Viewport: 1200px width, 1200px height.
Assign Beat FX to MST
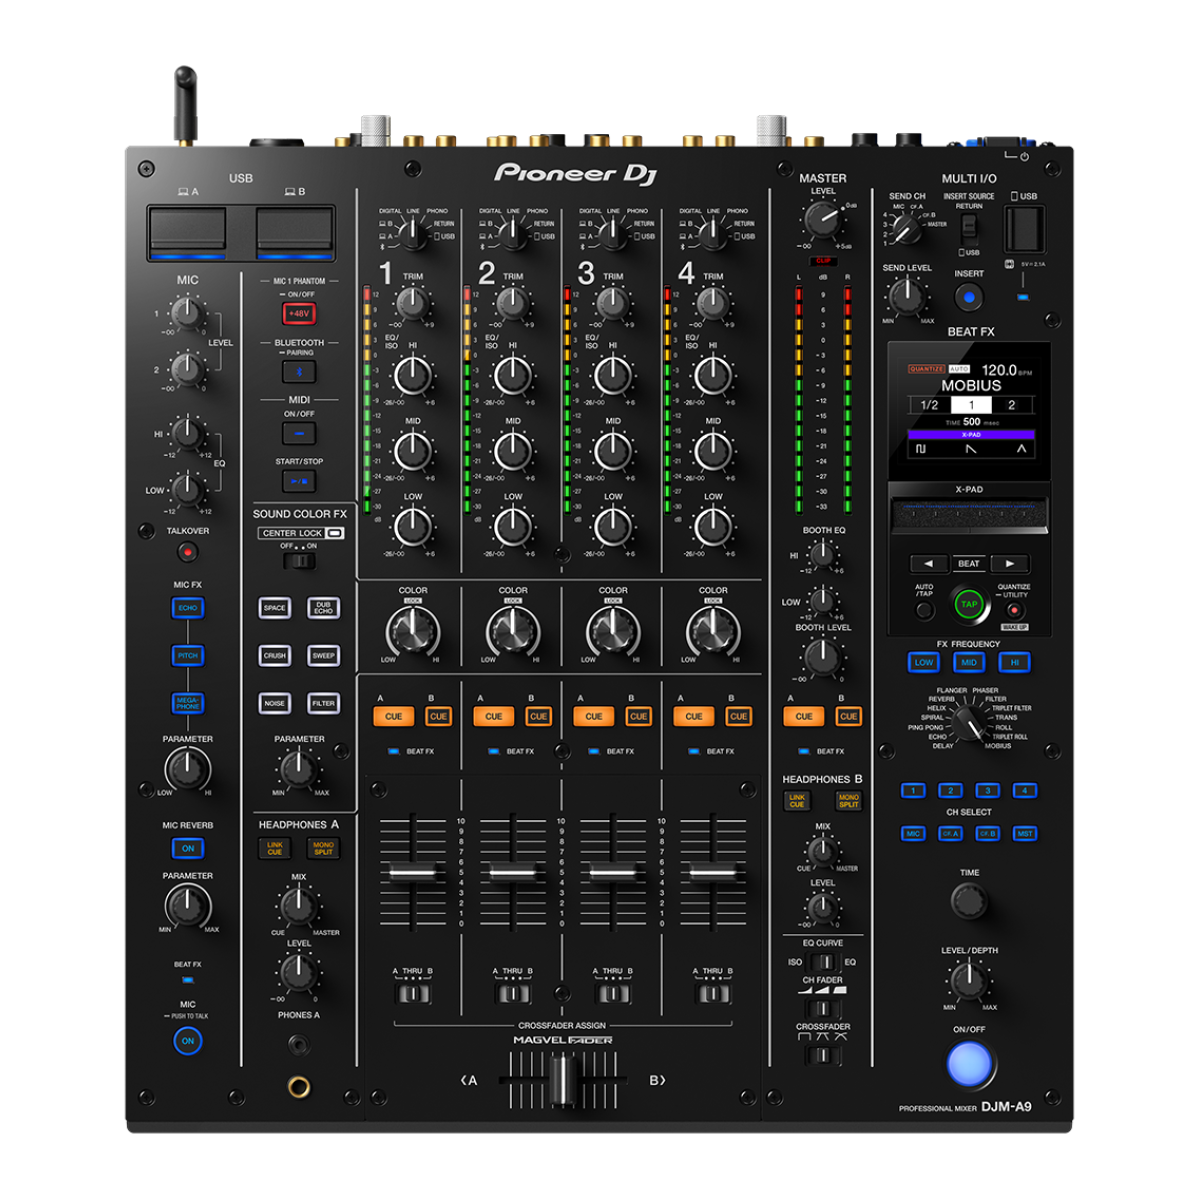[1024, 833]
